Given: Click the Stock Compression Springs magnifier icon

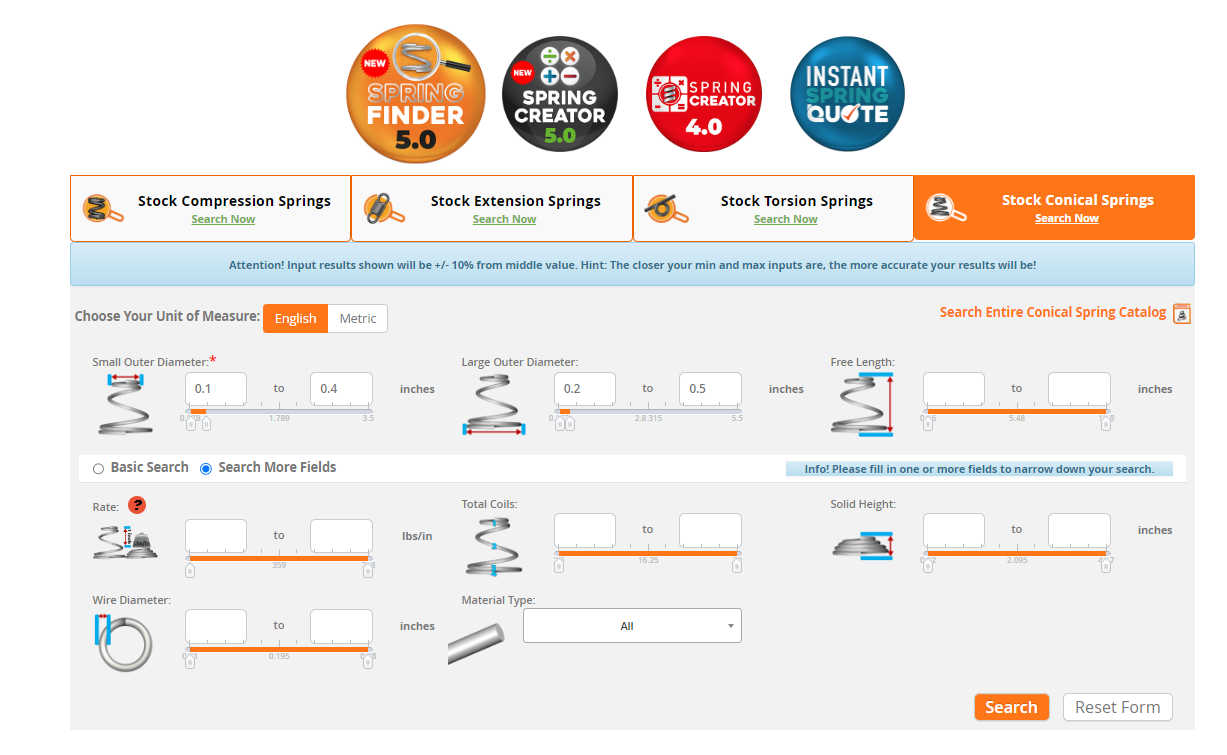Looking at the screenshot, I should coord(103,208).
